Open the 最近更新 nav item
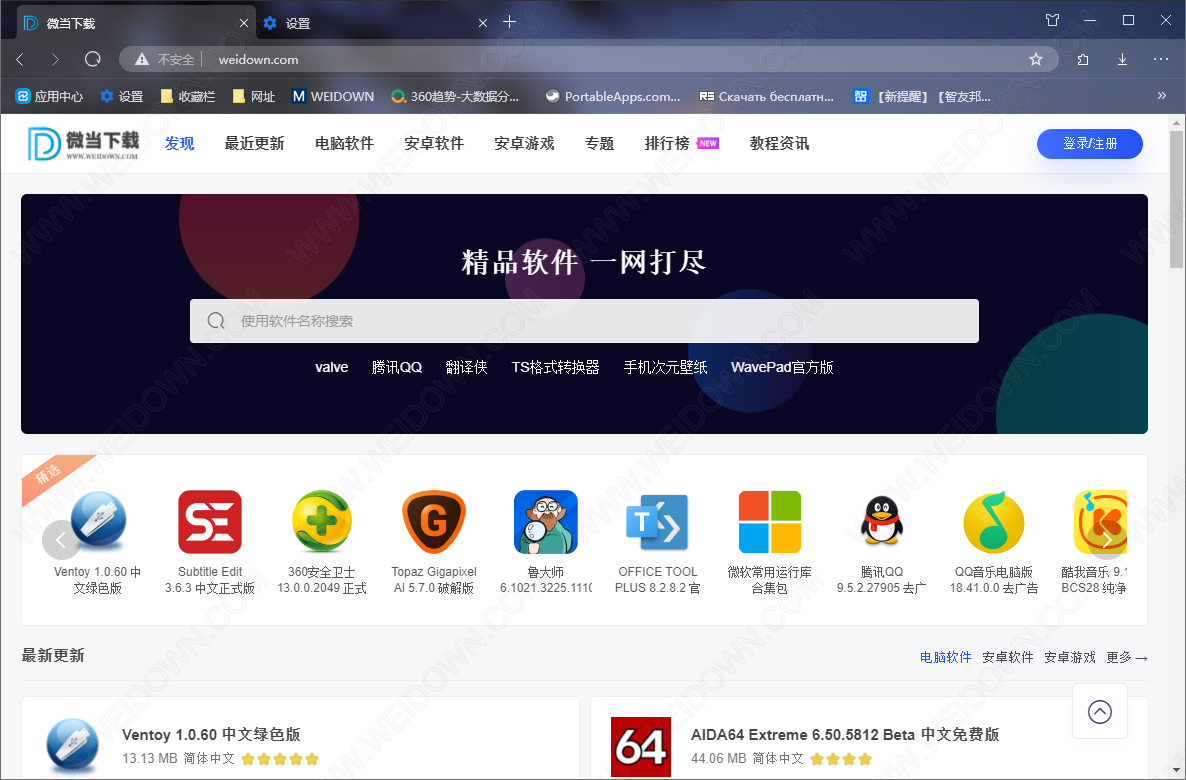The height and width of the screenshot is (780, 1186). [254, 144]
